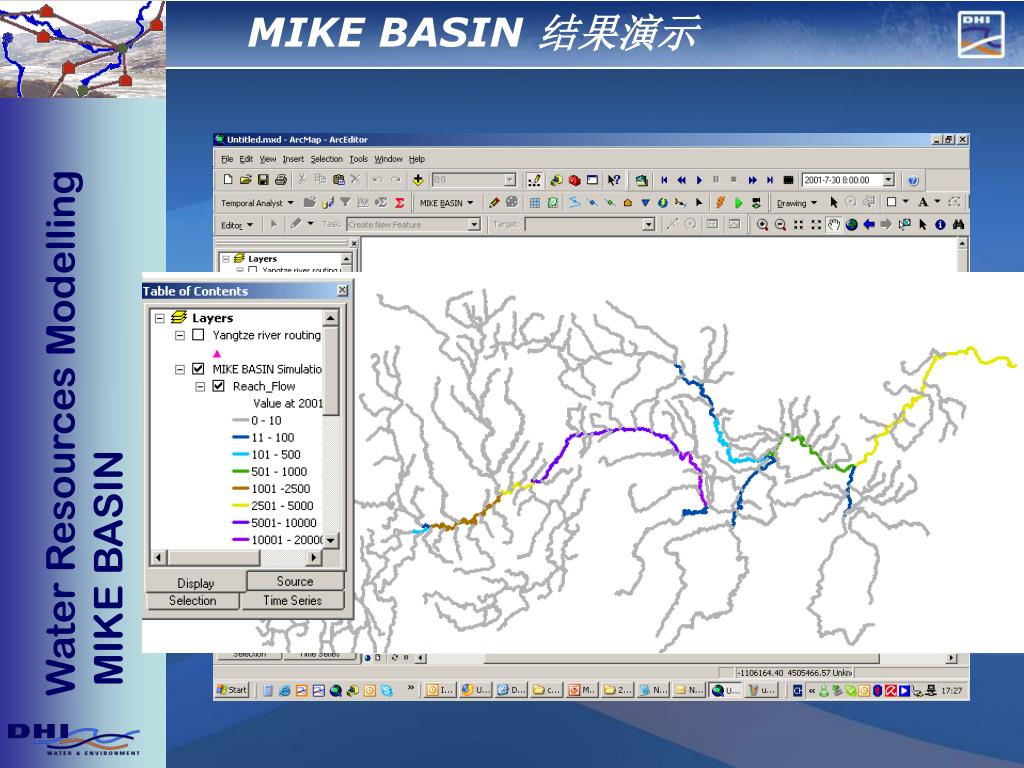Add a hydropower node icon
This screenshot has height=768, width=1024.
pyautogui.click(x=662, y=203)
